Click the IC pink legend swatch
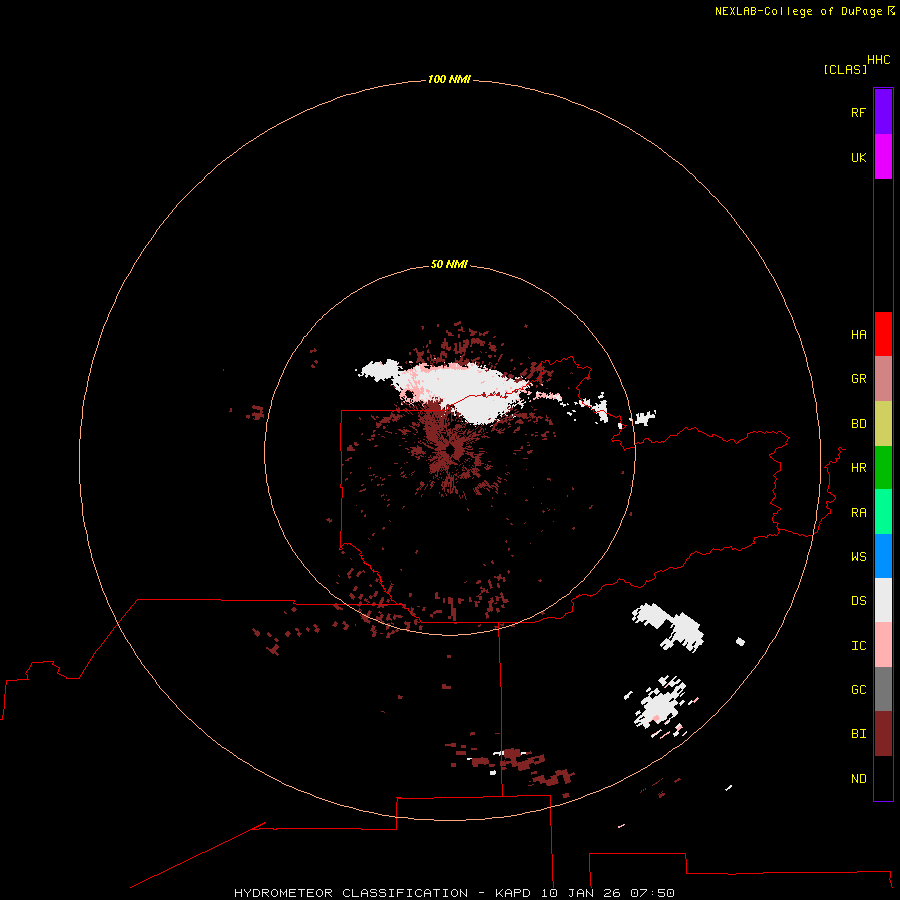This screenshot has width=900, height=900. [883, 645]
